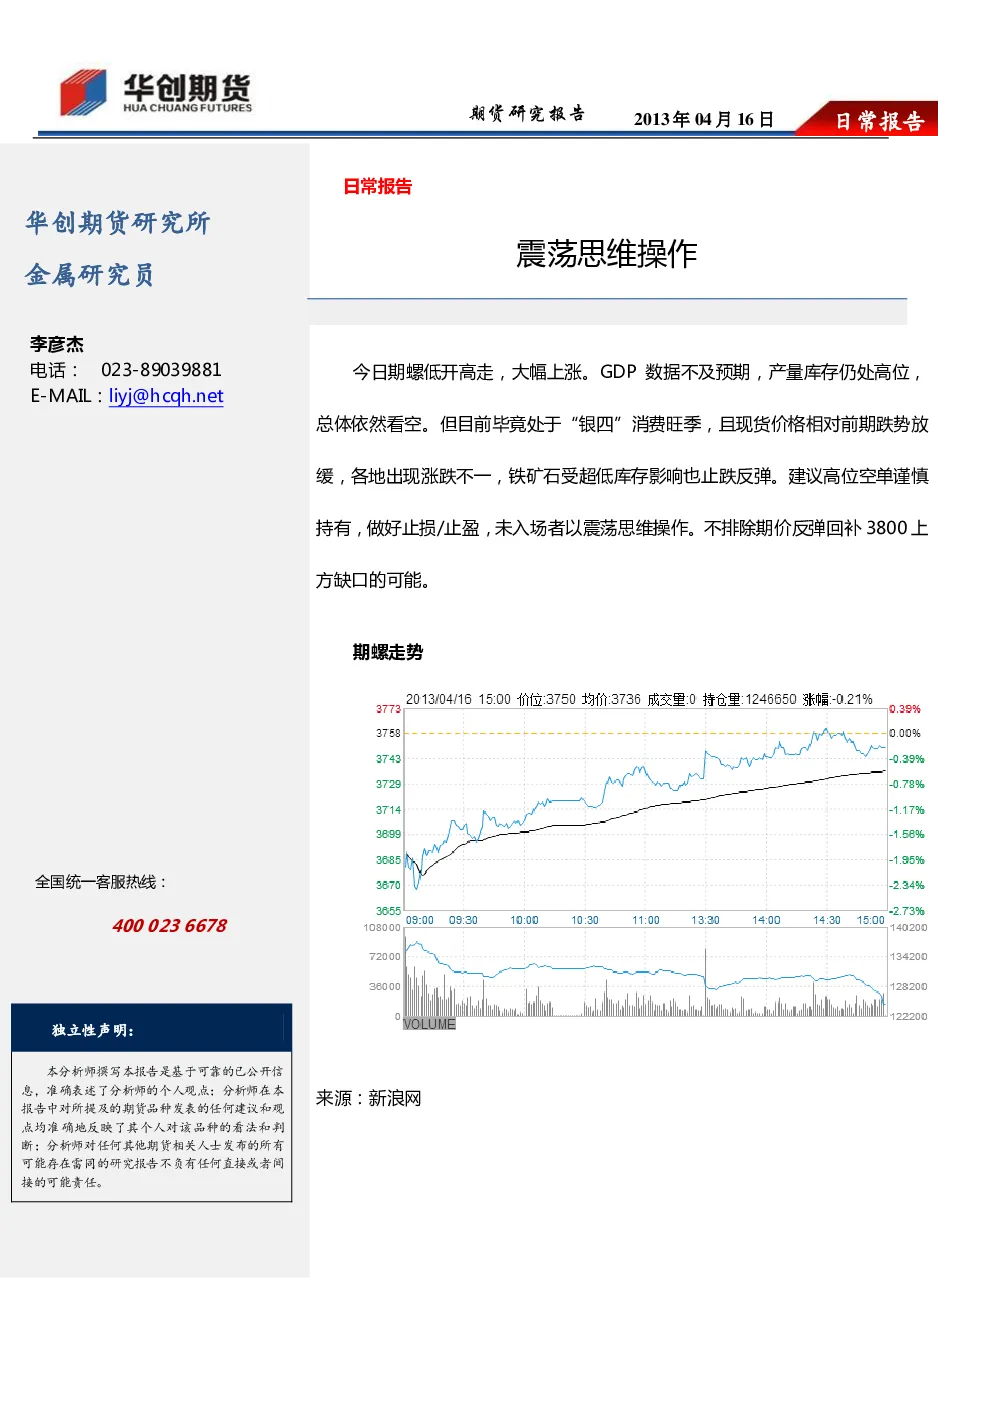The height and width of the screenshot is (1403, 992).
Task: Click the chart's 3773 price label
Action: coord(388,709)
